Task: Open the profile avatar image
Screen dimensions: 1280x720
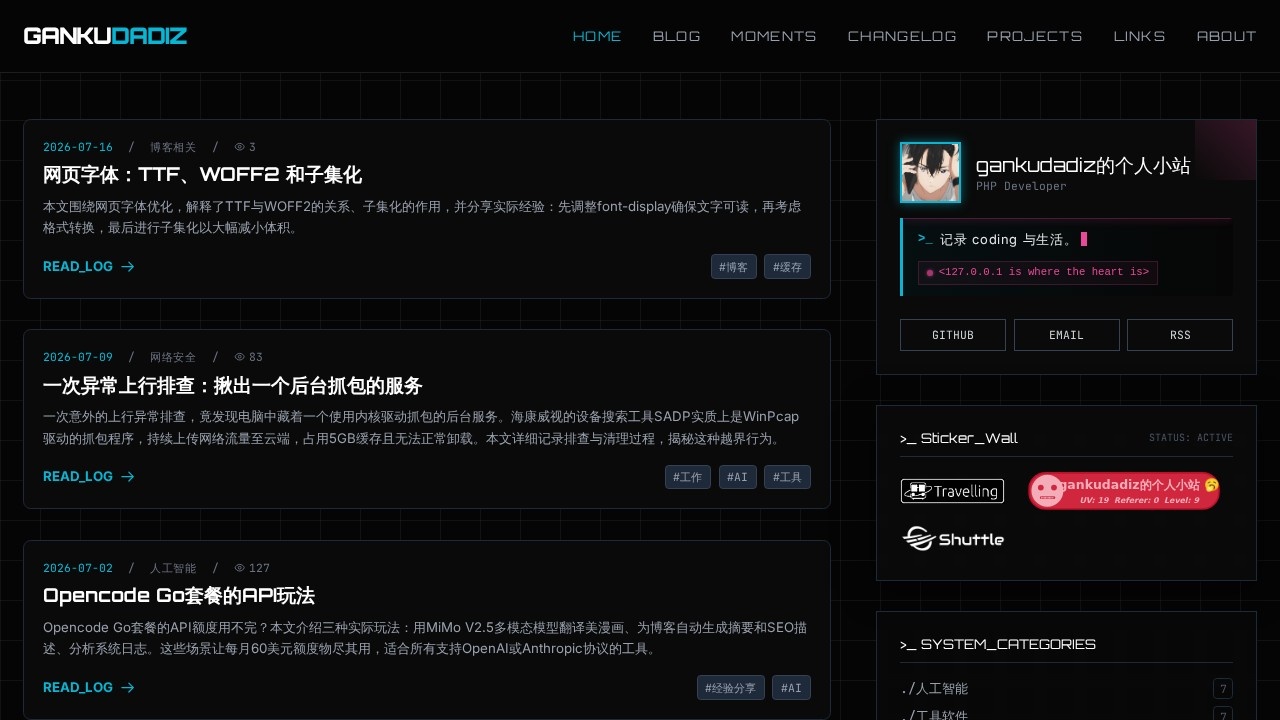Action: (x=930, y=172)
